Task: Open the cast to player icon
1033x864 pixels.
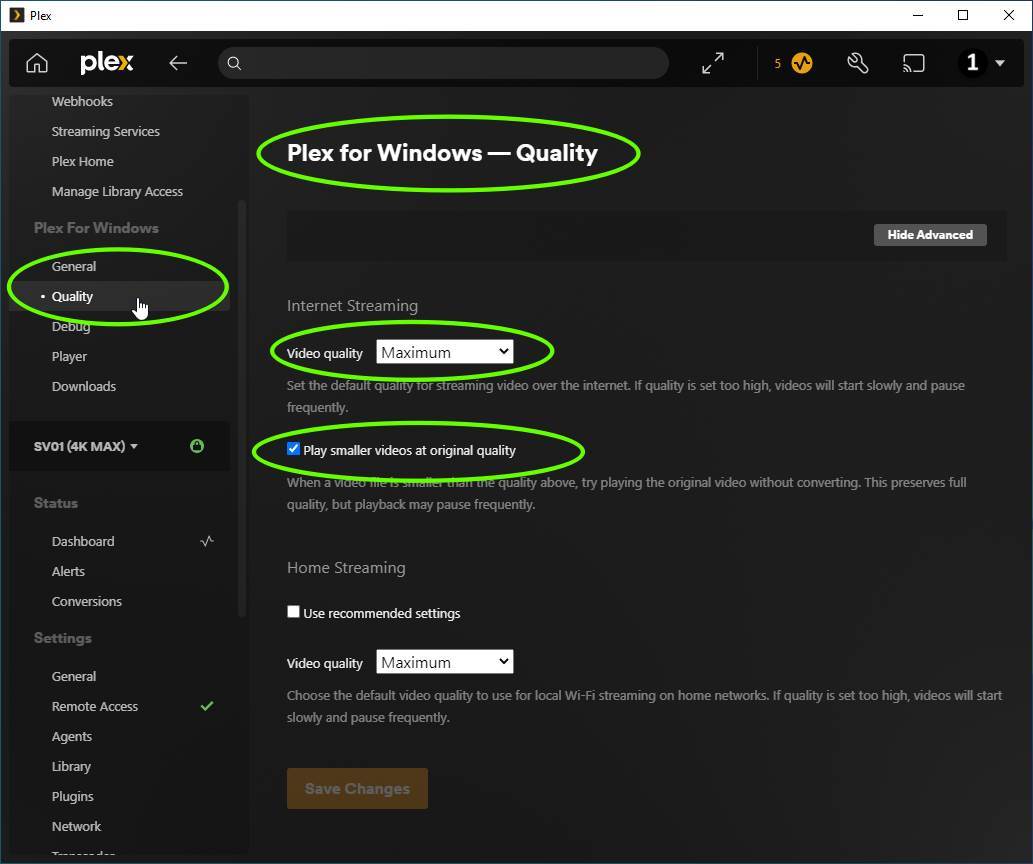Action: [x=913, y=63]
